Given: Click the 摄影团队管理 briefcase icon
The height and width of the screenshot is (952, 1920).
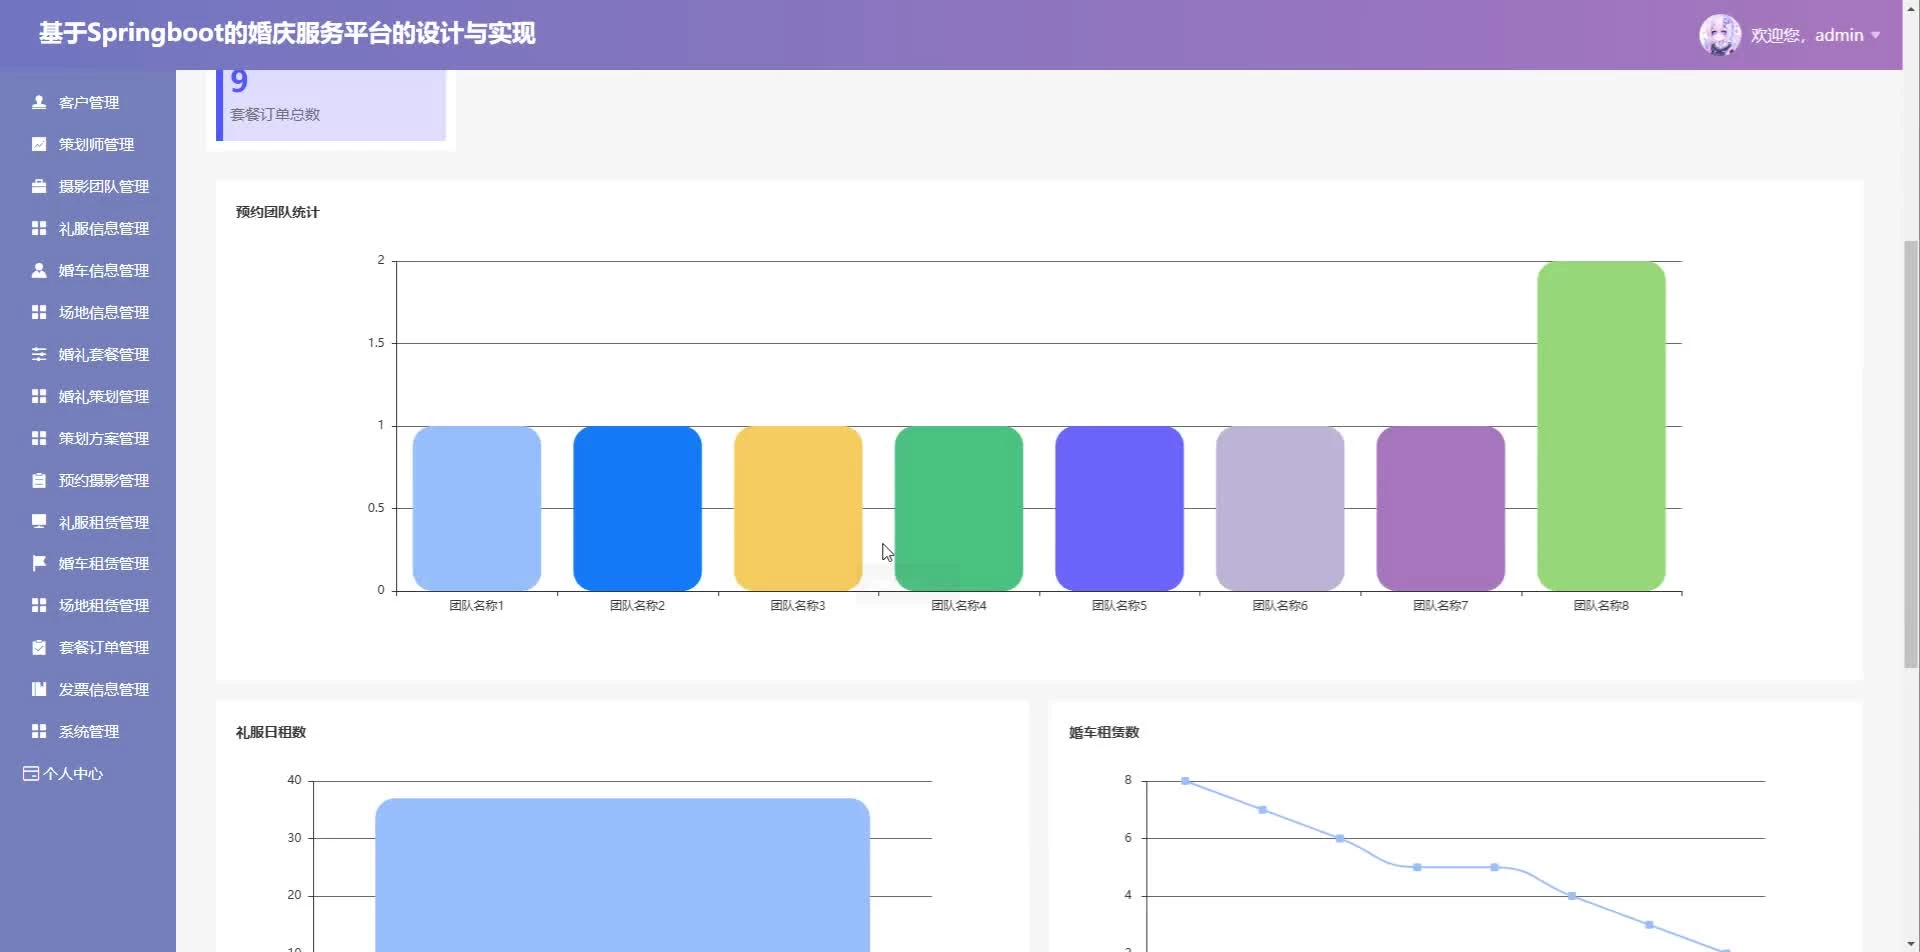Looking at the screenshot, I should tap(39, 186).
